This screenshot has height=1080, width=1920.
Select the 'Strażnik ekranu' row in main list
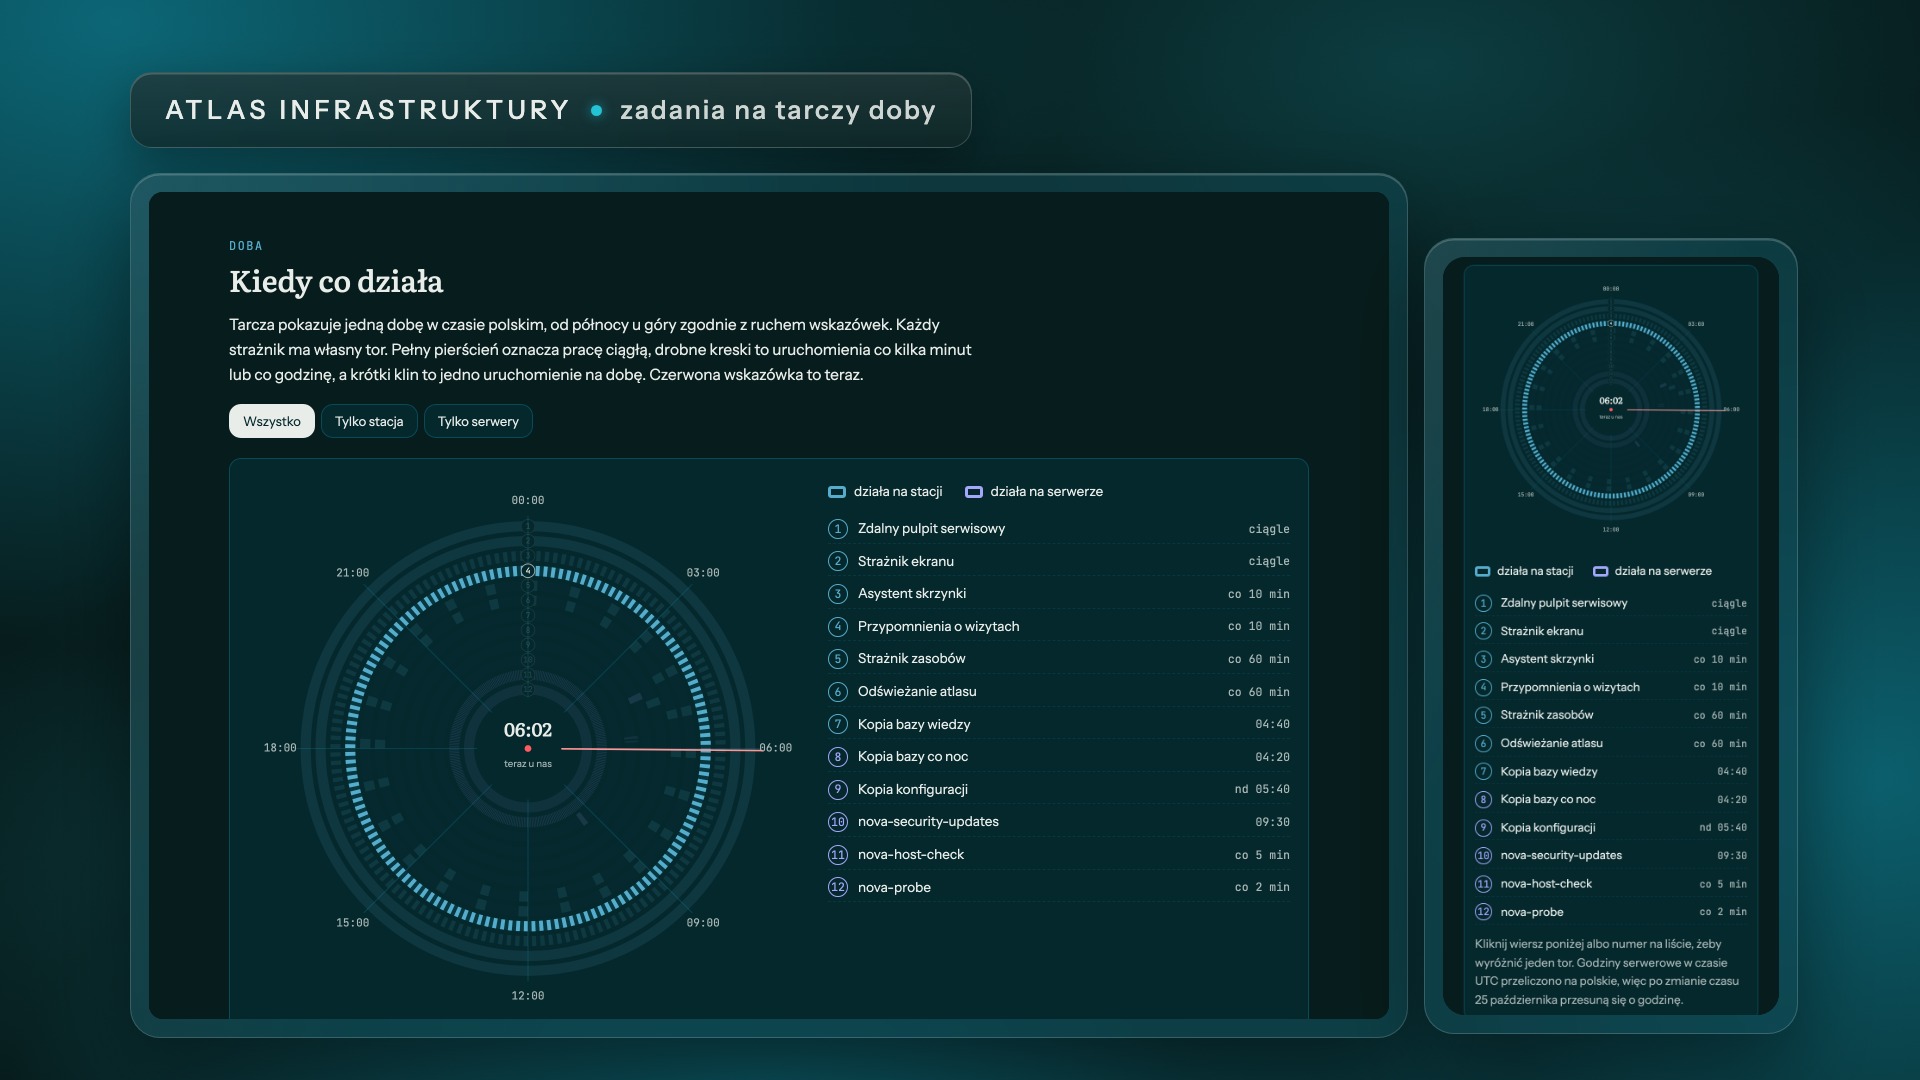pyautogui.click(x=1059, y=561)
